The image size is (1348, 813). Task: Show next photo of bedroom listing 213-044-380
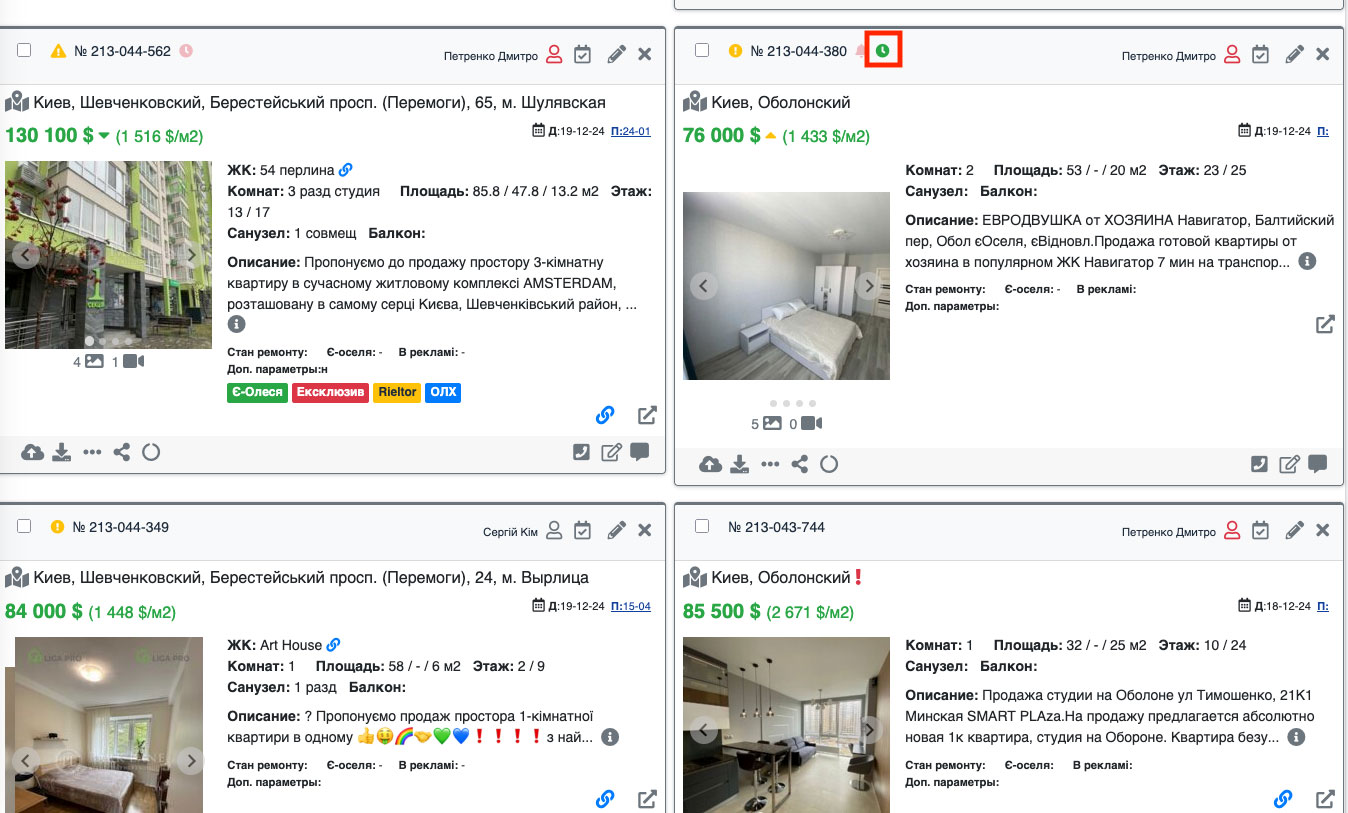869,286
